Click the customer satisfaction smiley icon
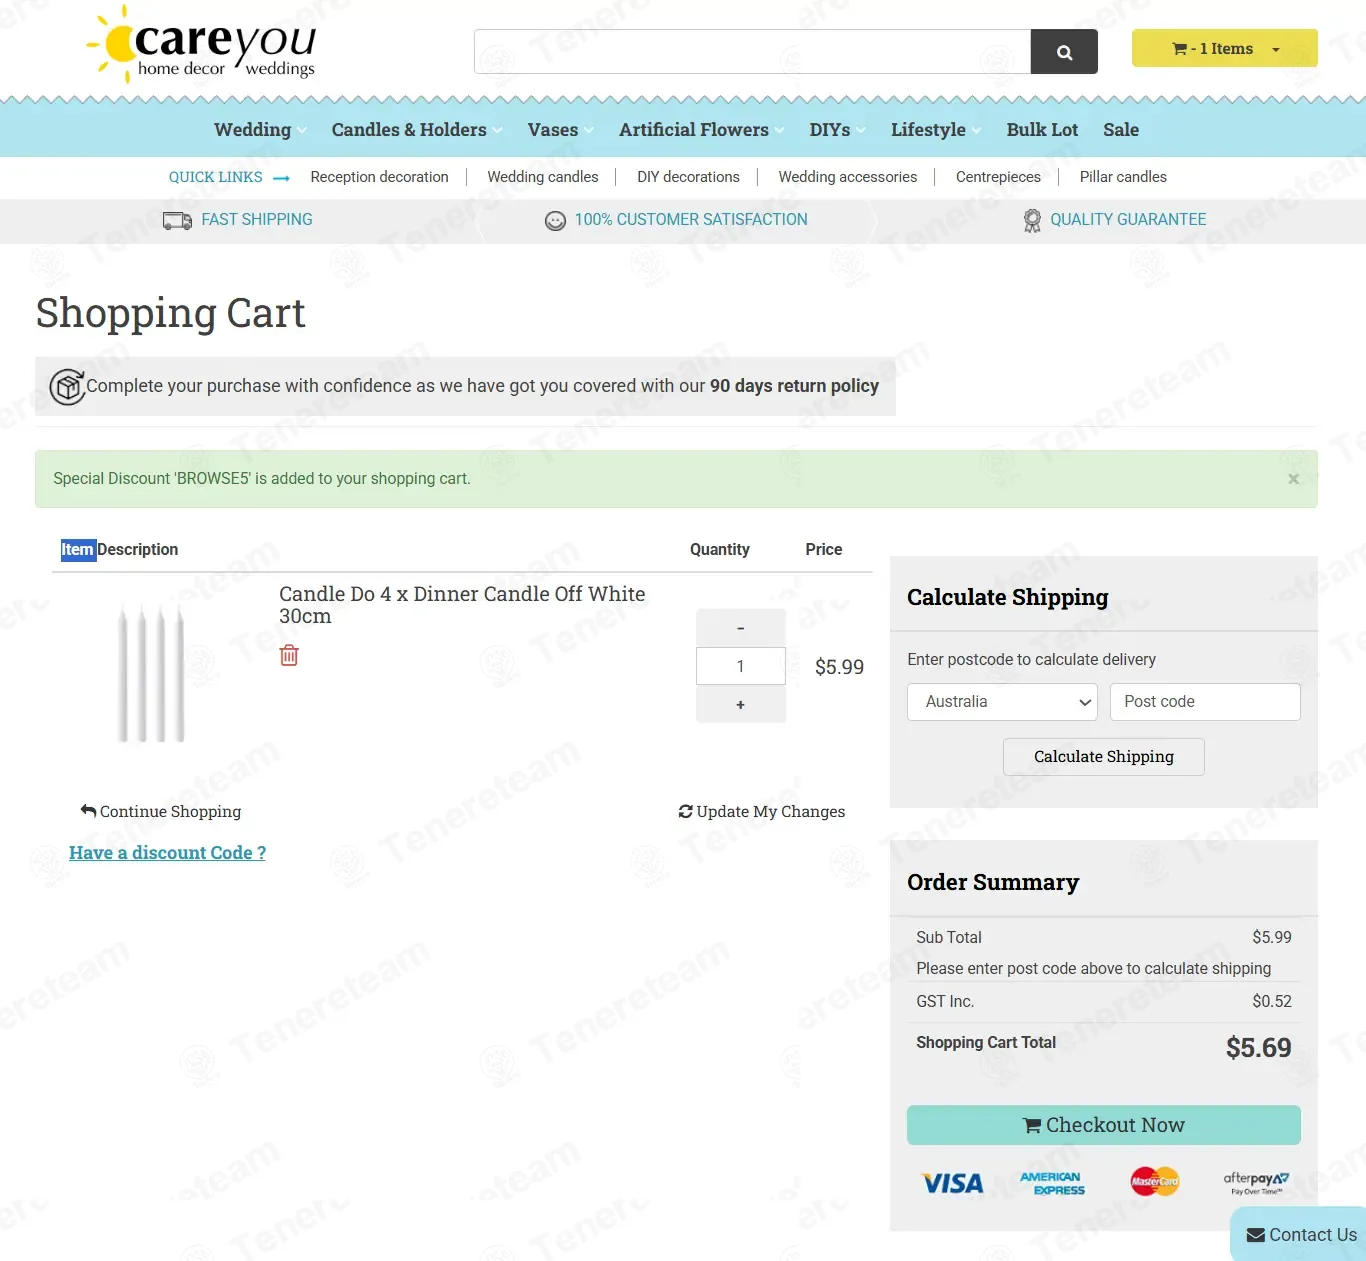Screen dimensions: 1366x1261 coord(555,221)
